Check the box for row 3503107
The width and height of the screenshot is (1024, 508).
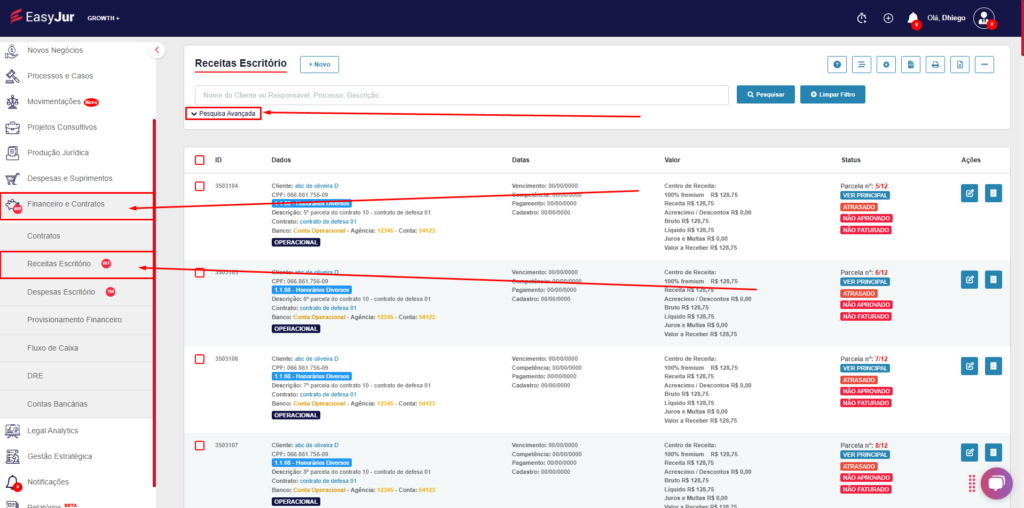coord(200,445)
